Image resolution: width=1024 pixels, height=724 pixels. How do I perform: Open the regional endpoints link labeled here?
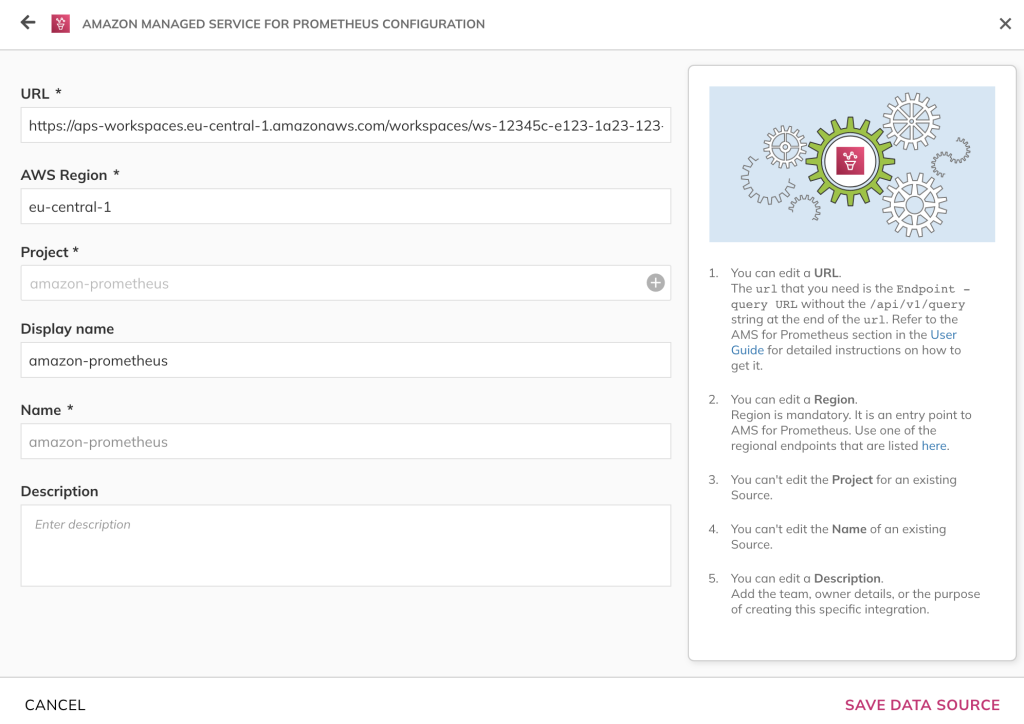(x=934, y=445)
